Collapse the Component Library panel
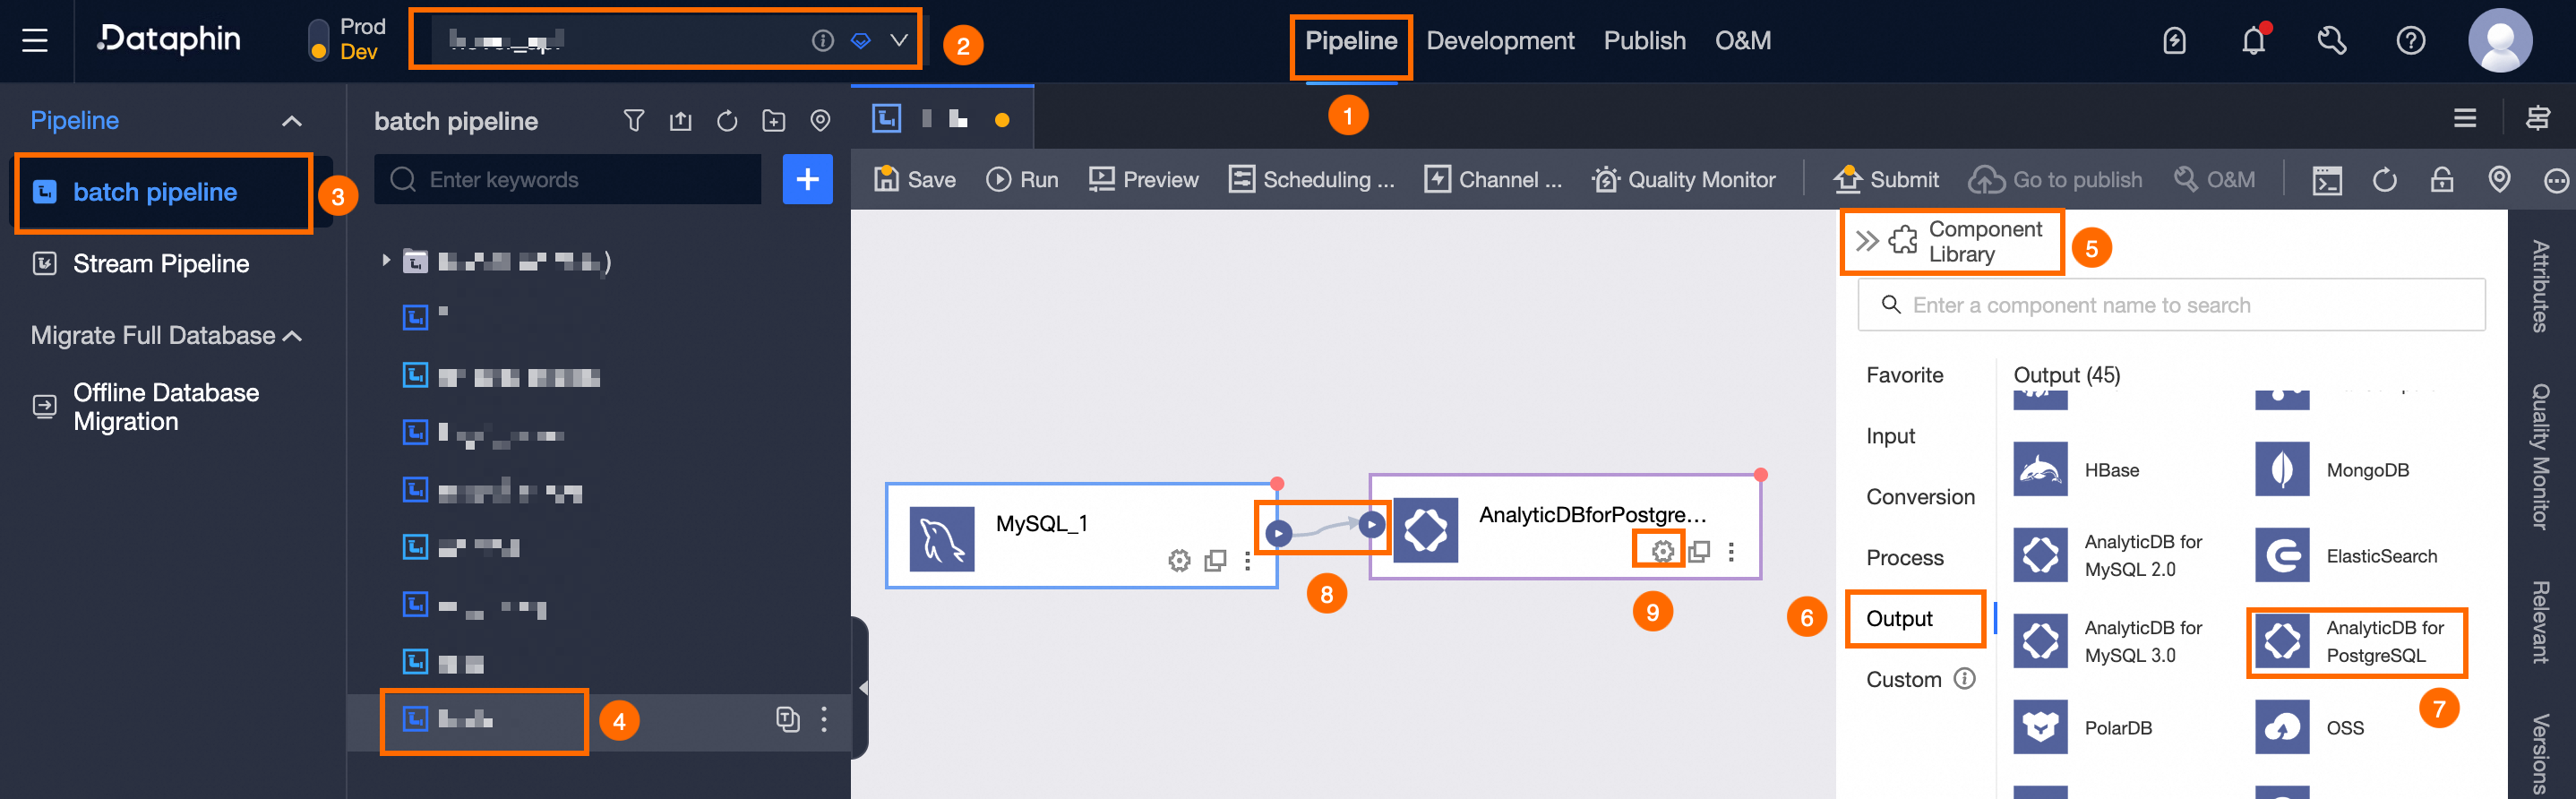Image resolution: width=2576 pixels, height=799 pixels. coord(1866,241)
